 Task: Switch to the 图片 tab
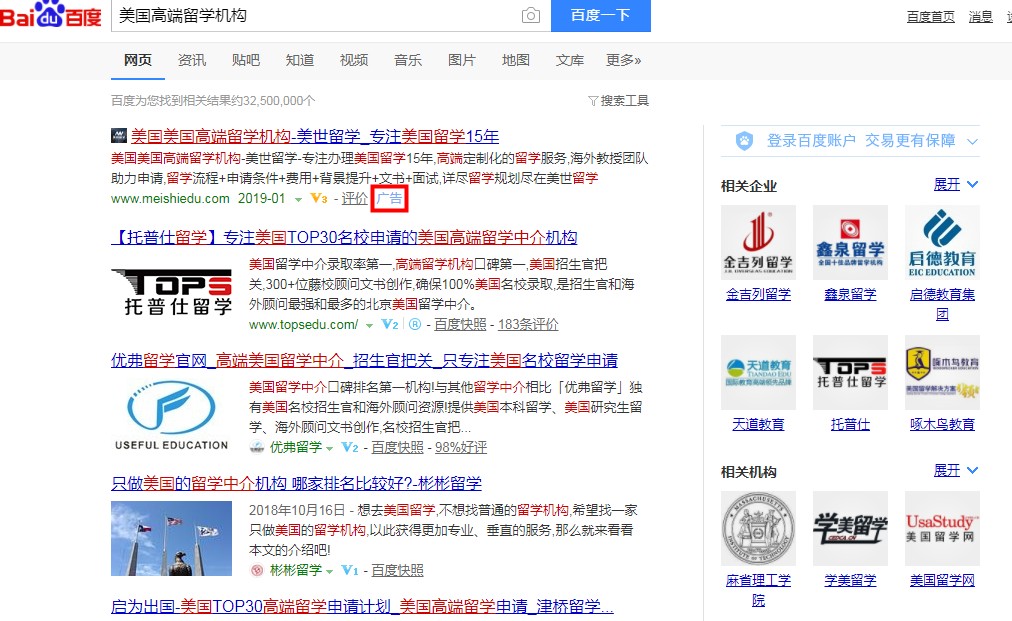(462, 61)
